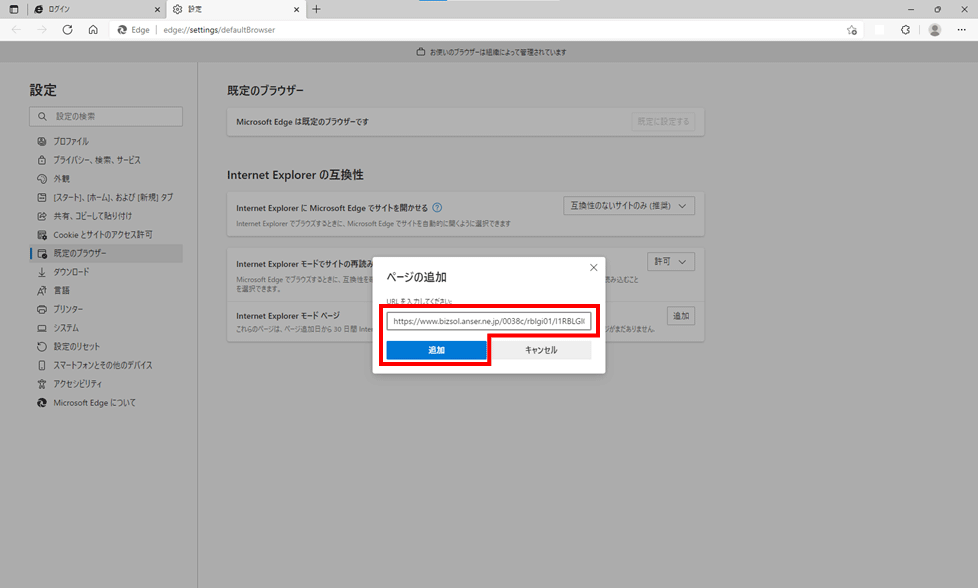Open a new tab with plus button

(x=316, y=9)
